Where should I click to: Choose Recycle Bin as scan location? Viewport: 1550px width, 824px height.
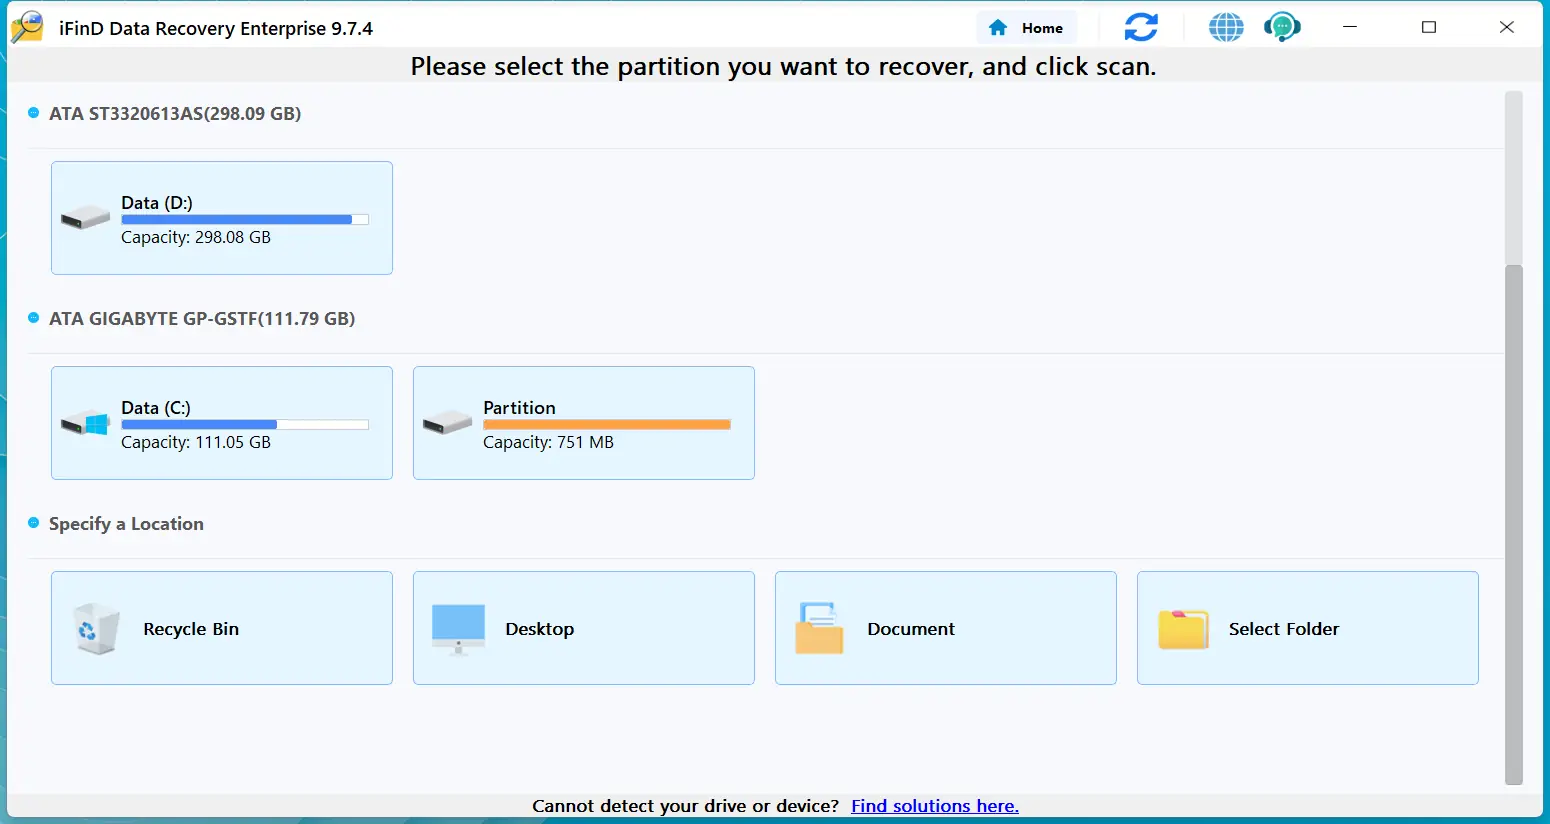222,628
